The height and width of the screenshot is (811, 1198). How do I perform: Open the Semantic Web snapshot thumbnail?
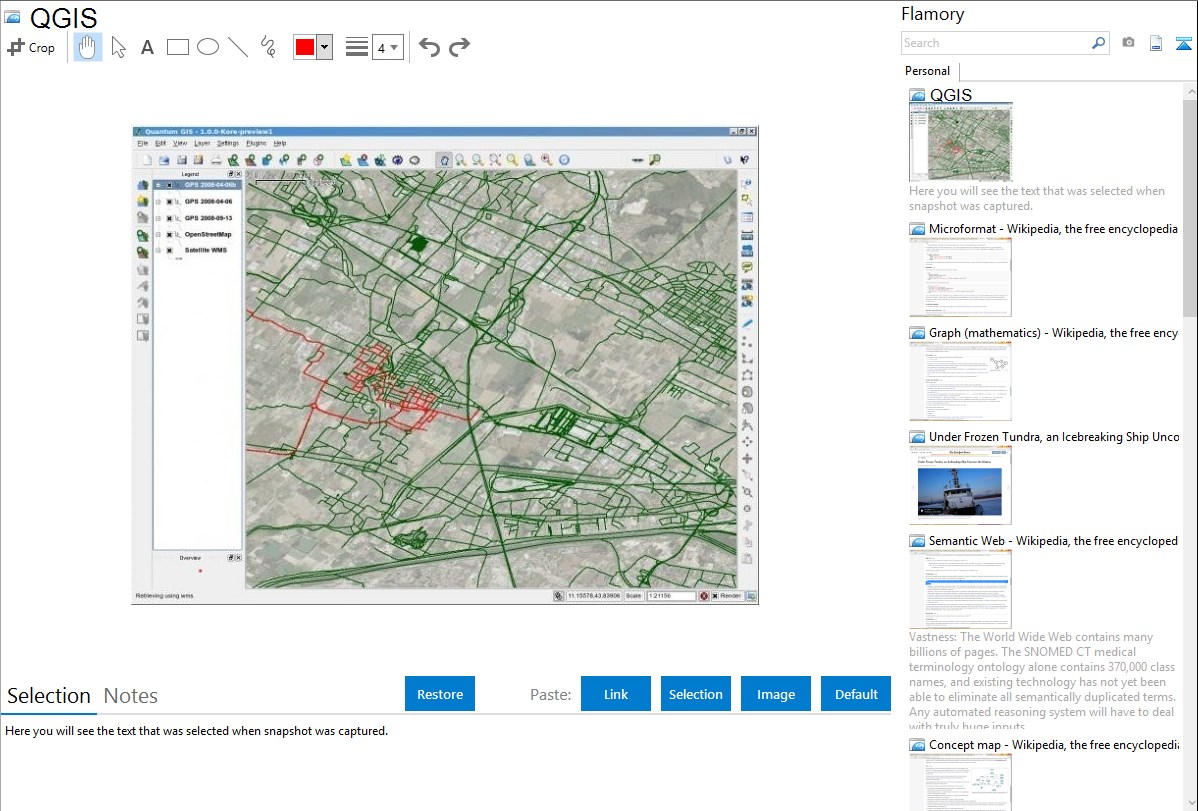[960, 589]
